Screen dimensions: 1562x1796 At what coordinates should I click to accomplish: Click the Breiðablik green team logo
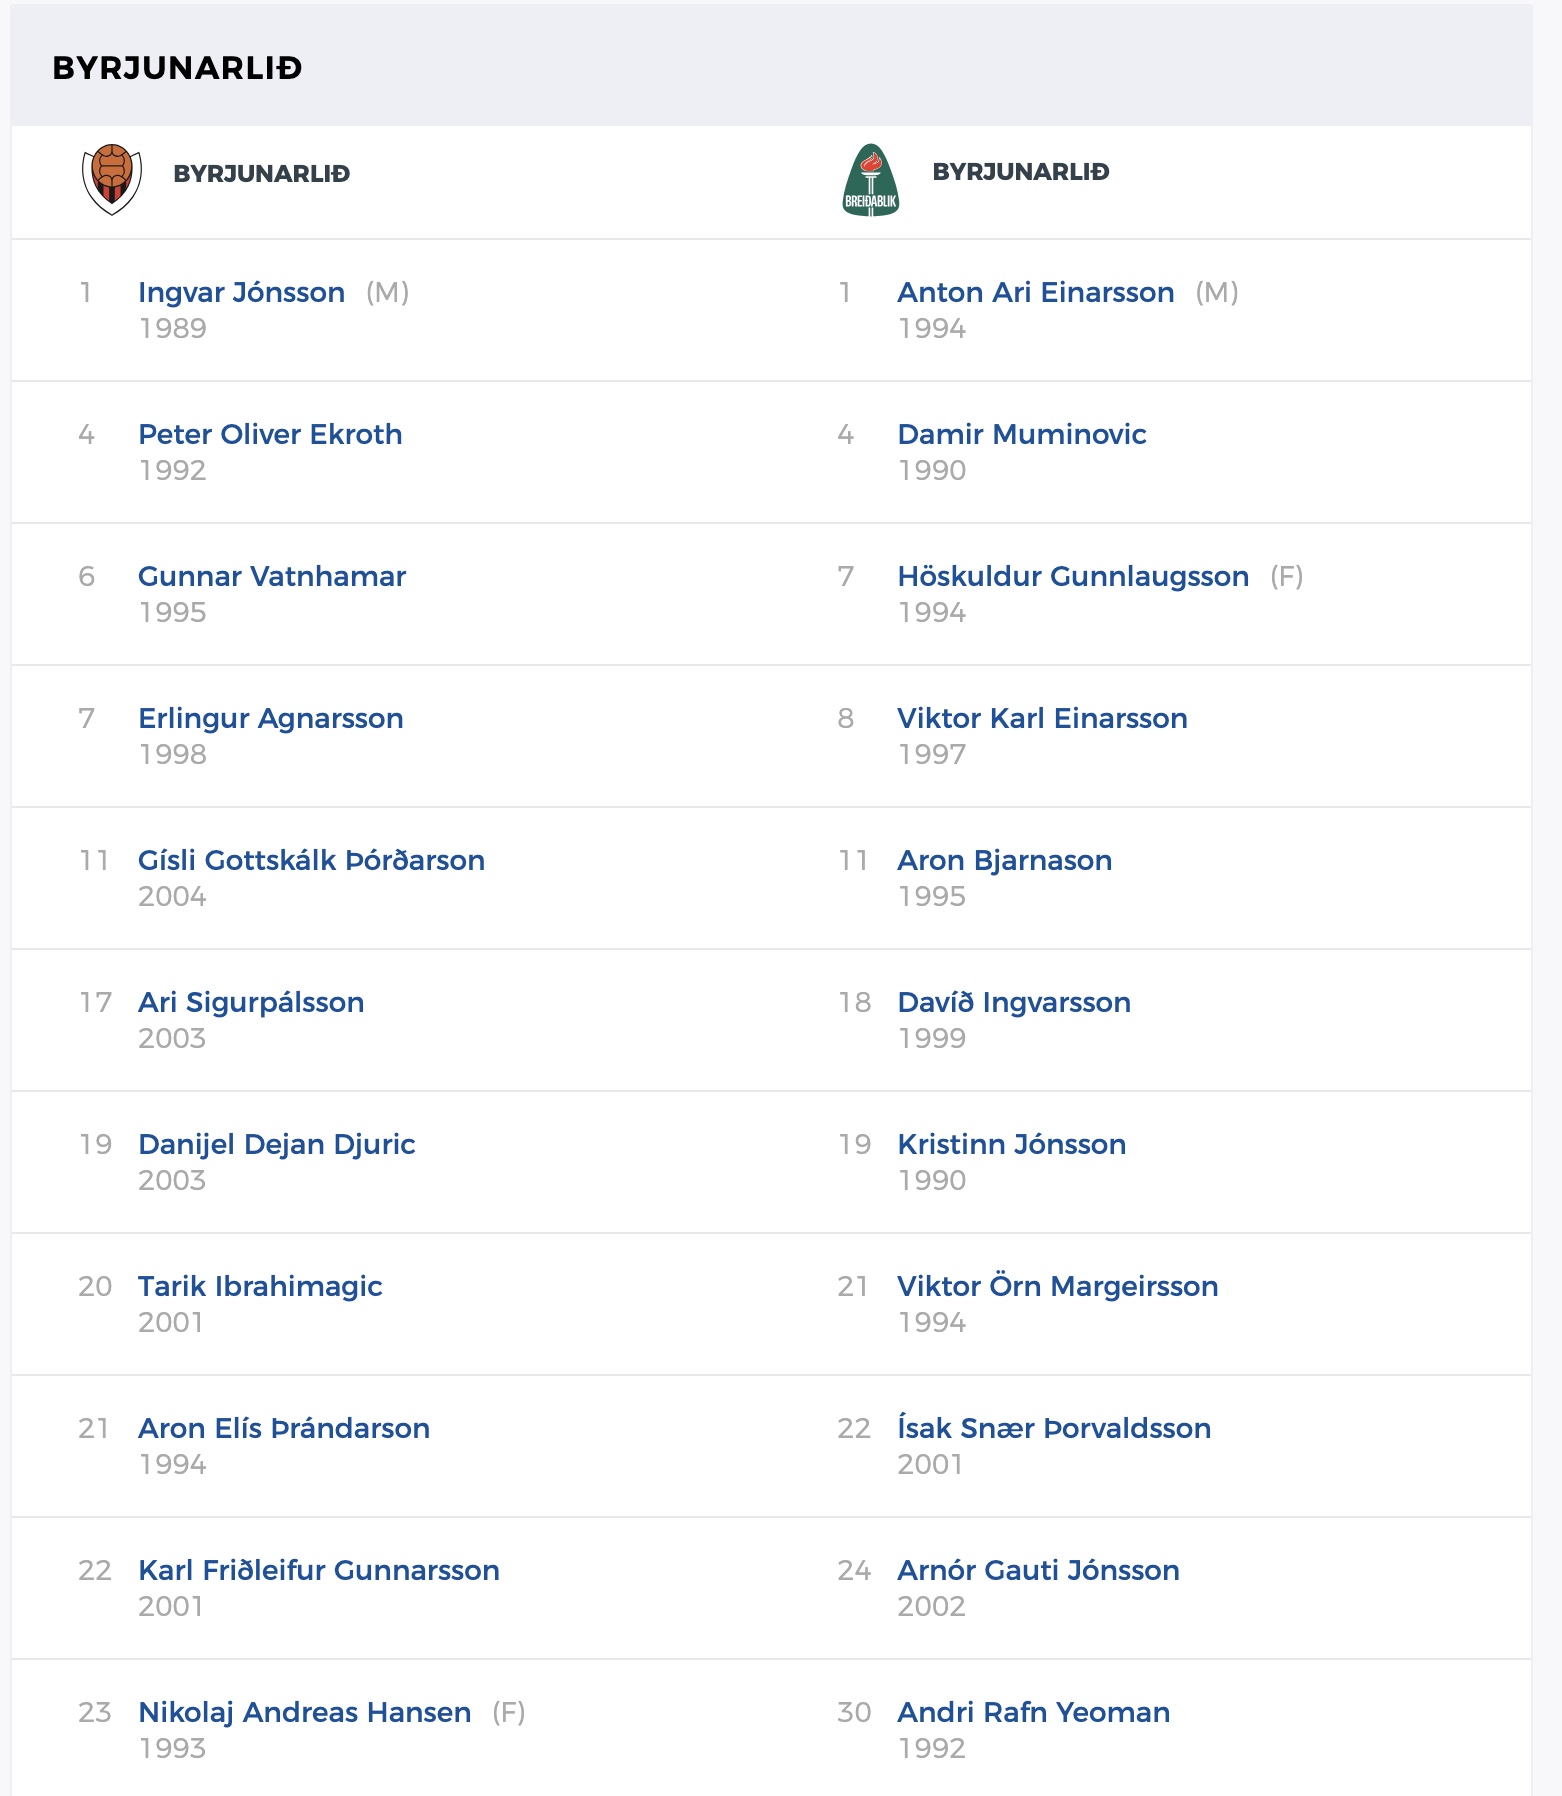point(871,180)
